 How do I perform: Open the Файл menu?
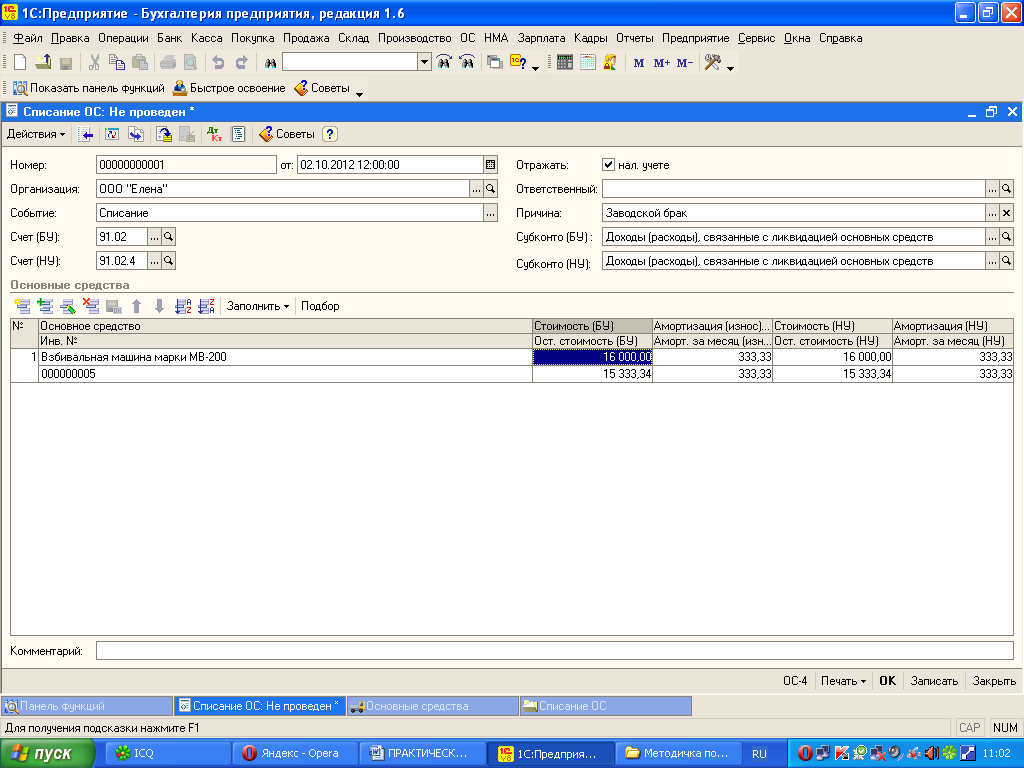(28, 38)
